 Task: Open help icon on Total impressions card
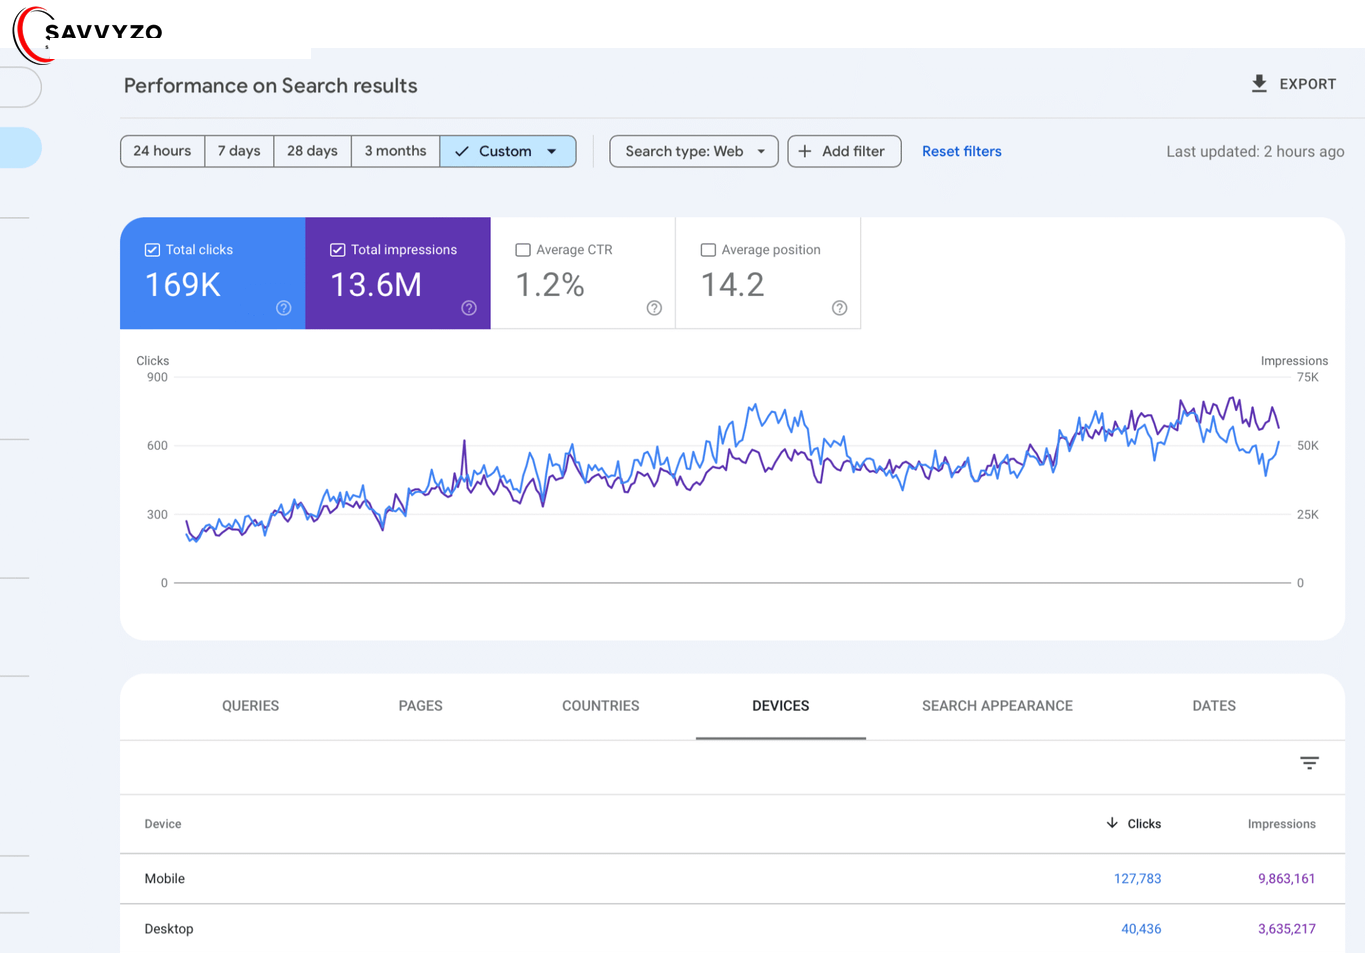point(469,308)
